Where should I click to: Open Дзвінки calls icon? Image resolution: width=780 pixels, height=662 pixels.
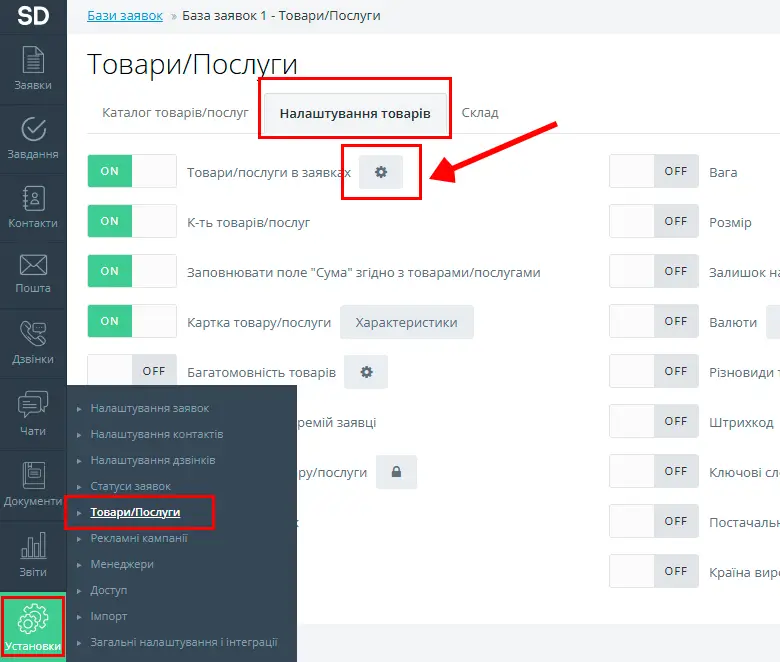(33, 343)
